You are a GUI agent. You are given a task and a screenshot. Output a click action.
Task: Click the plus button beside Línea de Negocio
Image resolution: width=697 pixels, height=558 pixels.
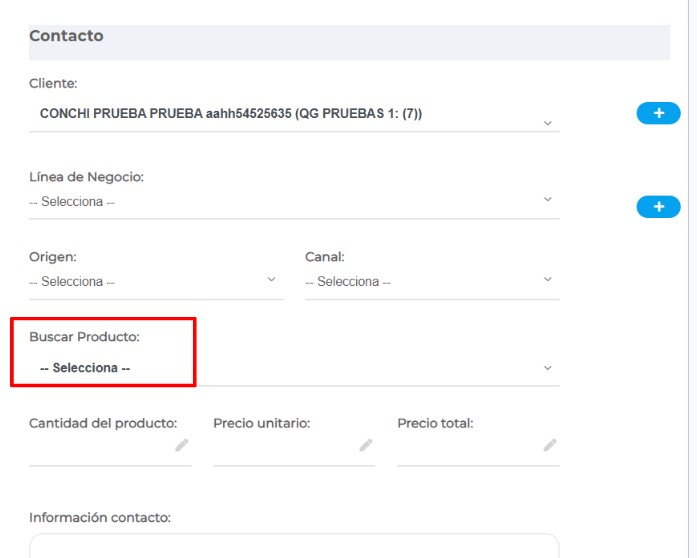[658, 207]
